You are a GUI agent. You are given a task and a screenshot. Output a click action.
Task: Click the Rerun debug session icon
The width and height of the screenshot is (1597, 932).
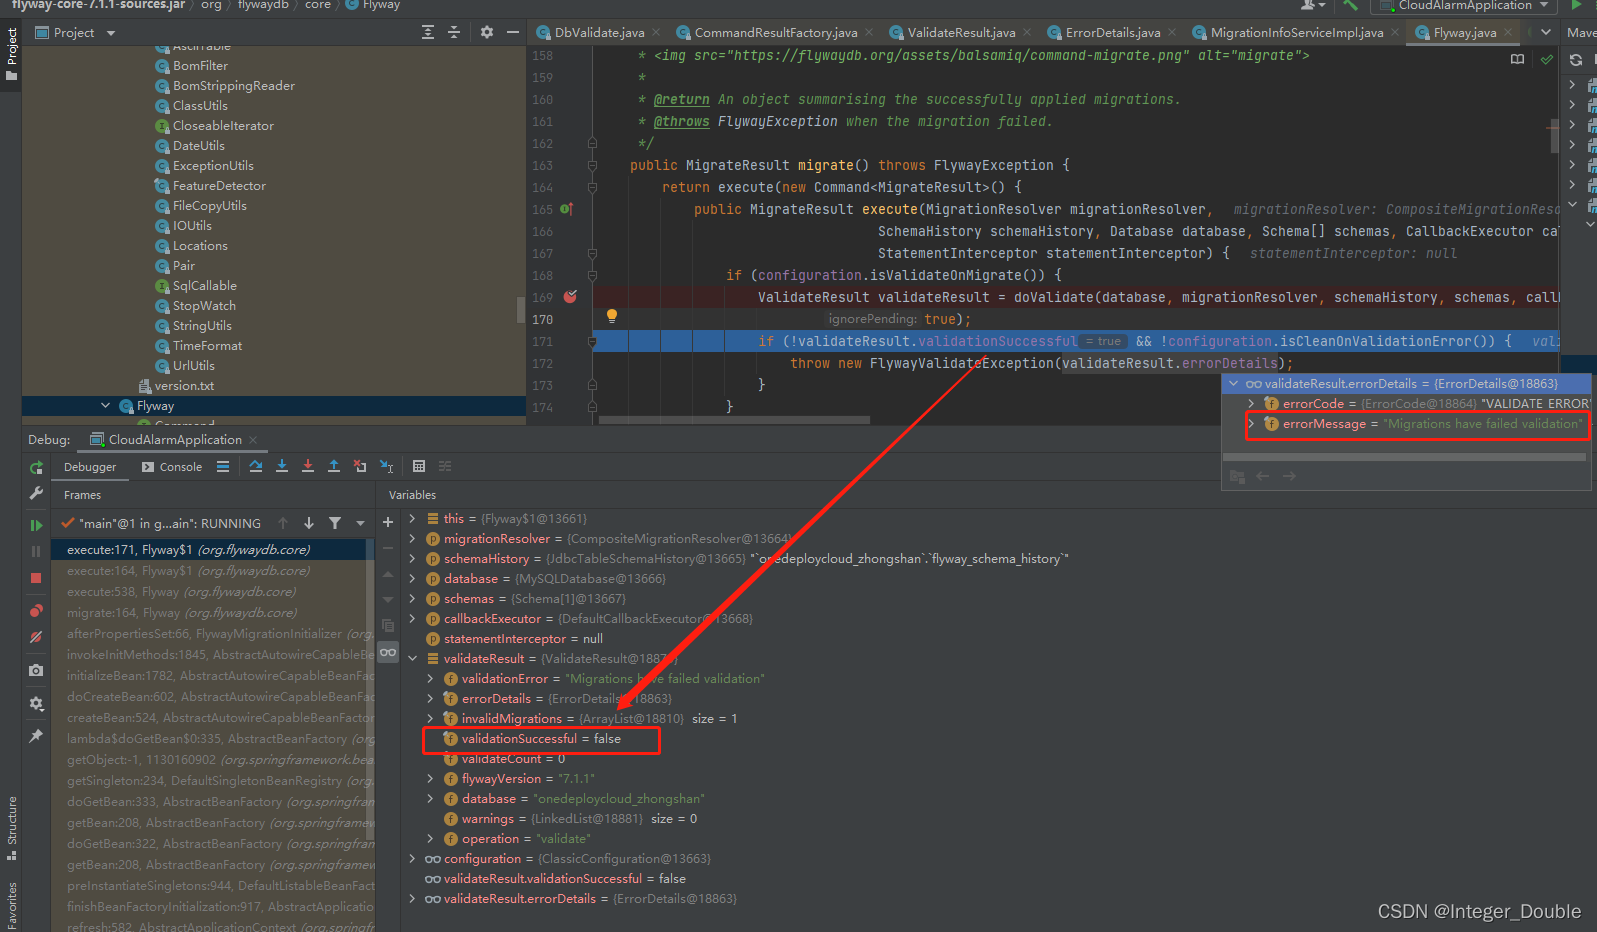click(x=36, y=467)
